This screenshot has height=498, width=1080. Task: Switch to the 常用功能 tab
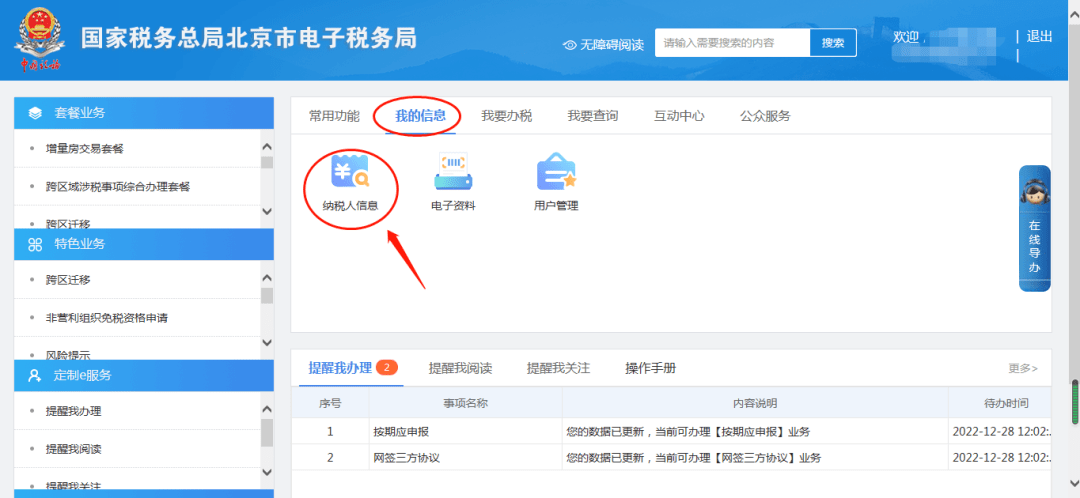click(x=334, y=116)
